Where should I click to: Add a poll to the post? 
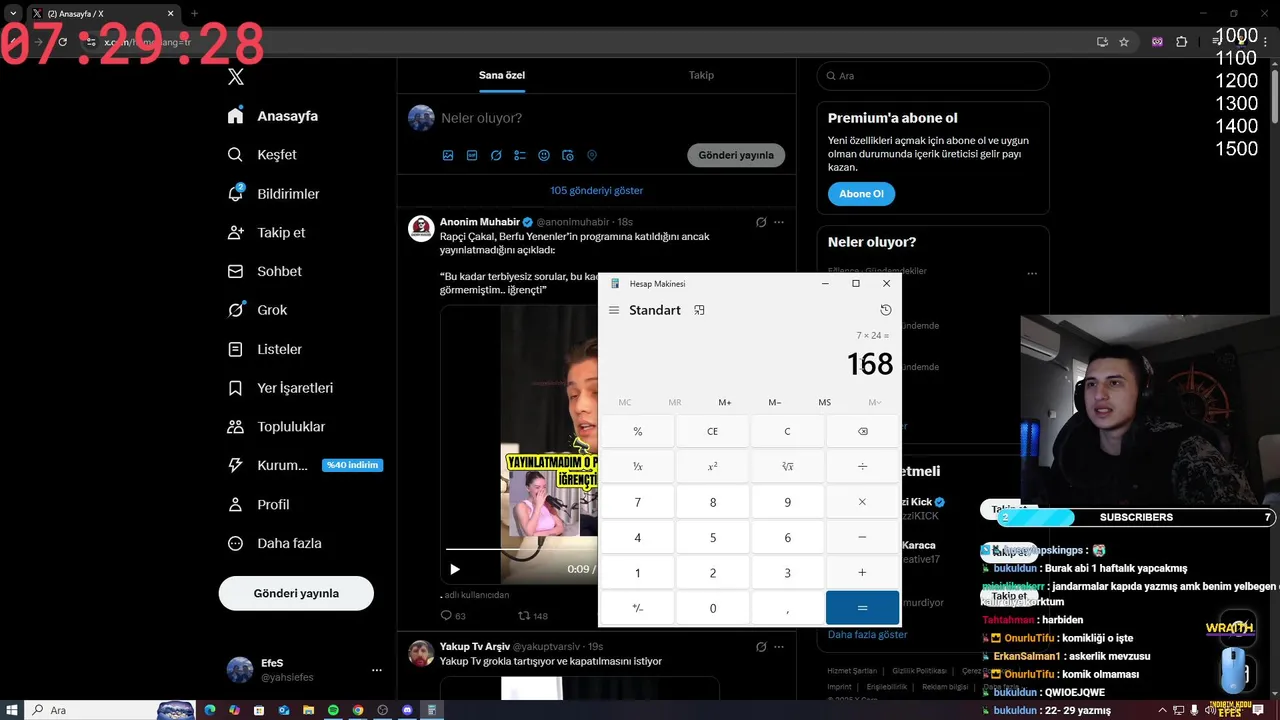pyautogui.click(x=520, y=155)
